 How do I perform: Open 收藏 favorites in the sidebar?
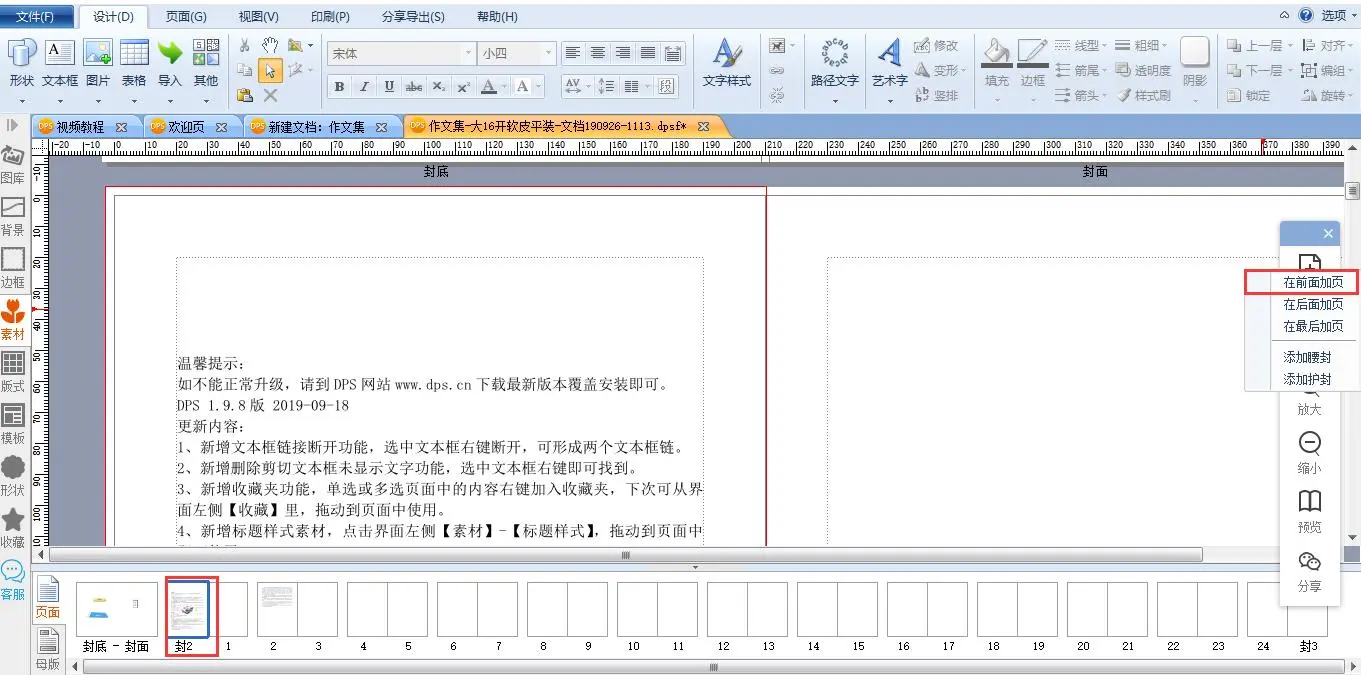(13, 529)
